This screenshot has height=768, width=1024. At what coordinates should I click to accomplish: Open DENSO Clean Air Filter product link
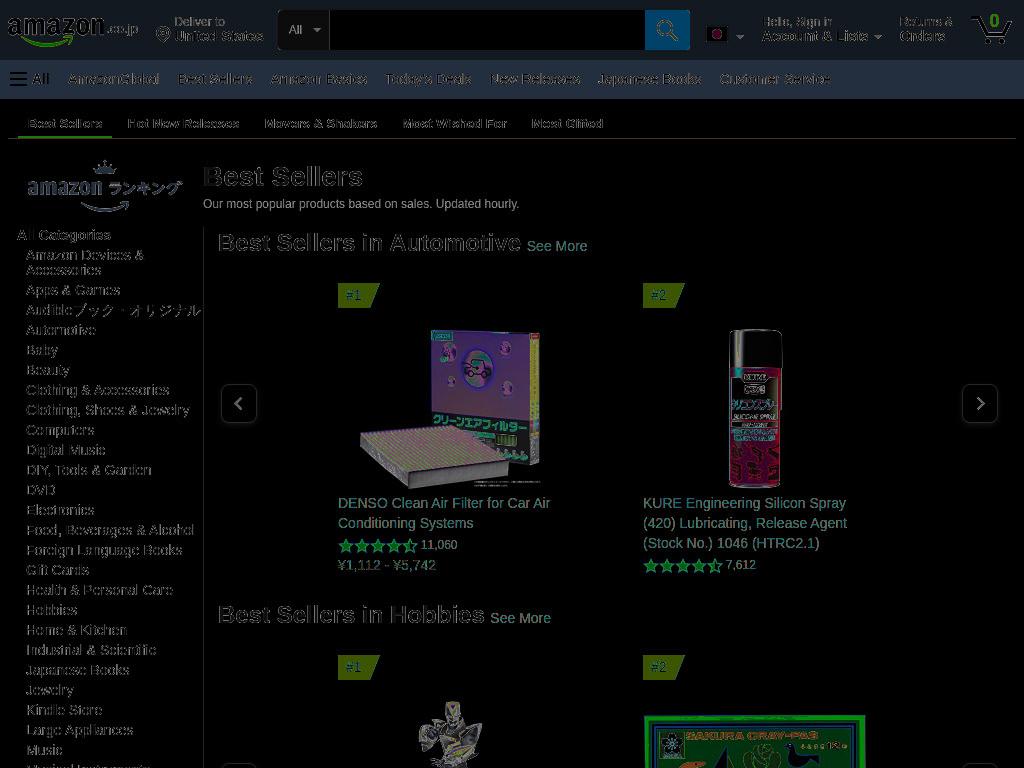click(x=444, y=513)
